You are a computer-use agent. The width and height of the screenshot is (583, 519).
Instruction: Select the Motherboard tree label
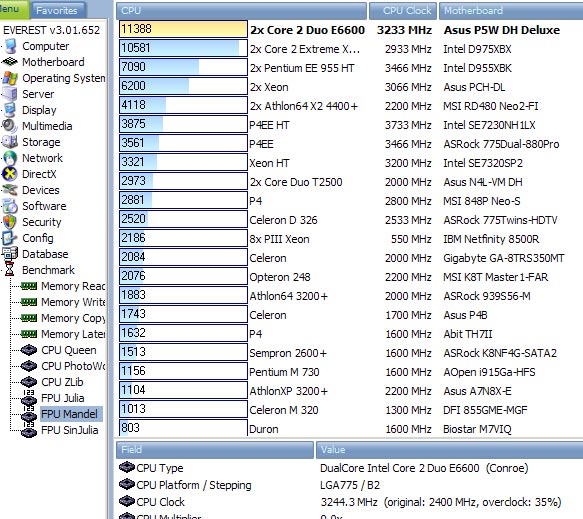[53, 62]
